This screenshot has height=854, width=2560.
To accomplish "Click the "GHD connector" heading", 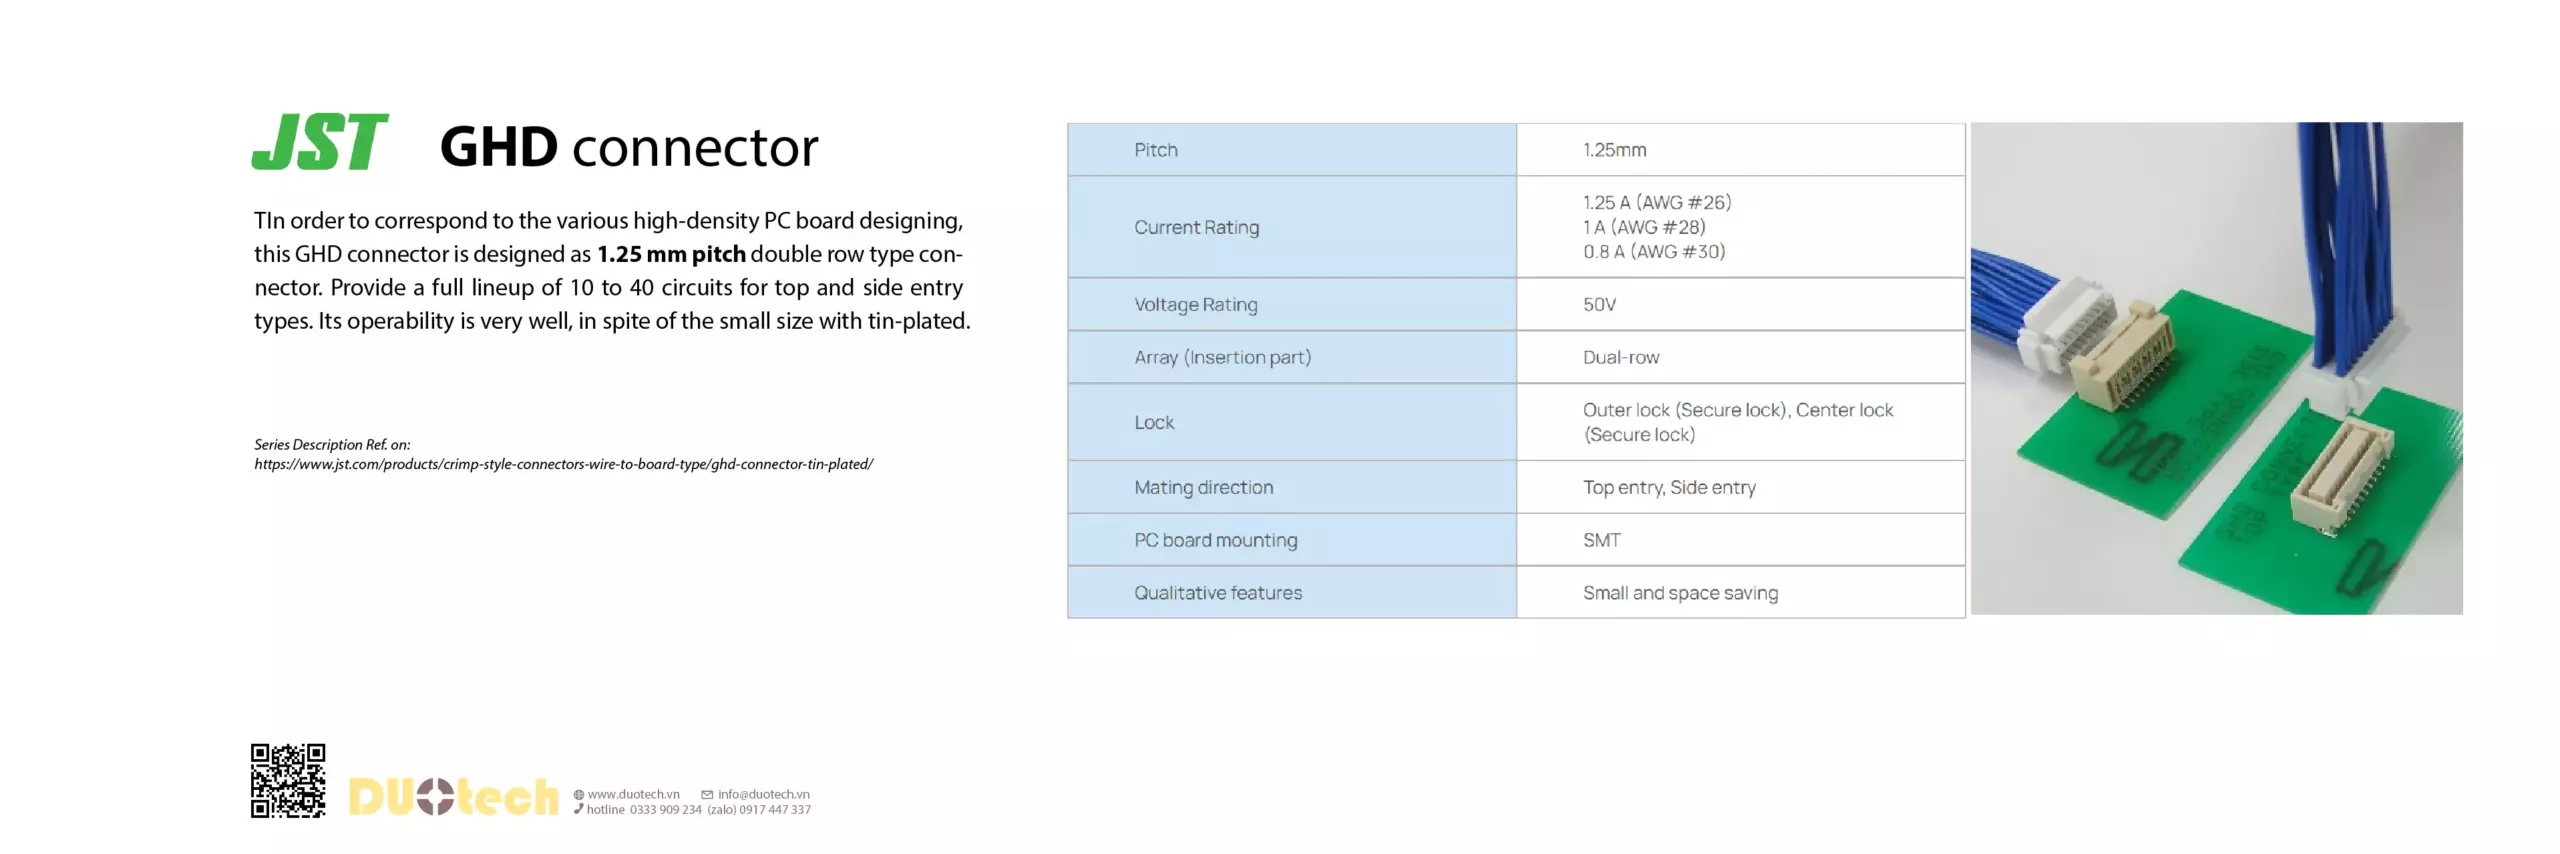I will pos(629,147).
